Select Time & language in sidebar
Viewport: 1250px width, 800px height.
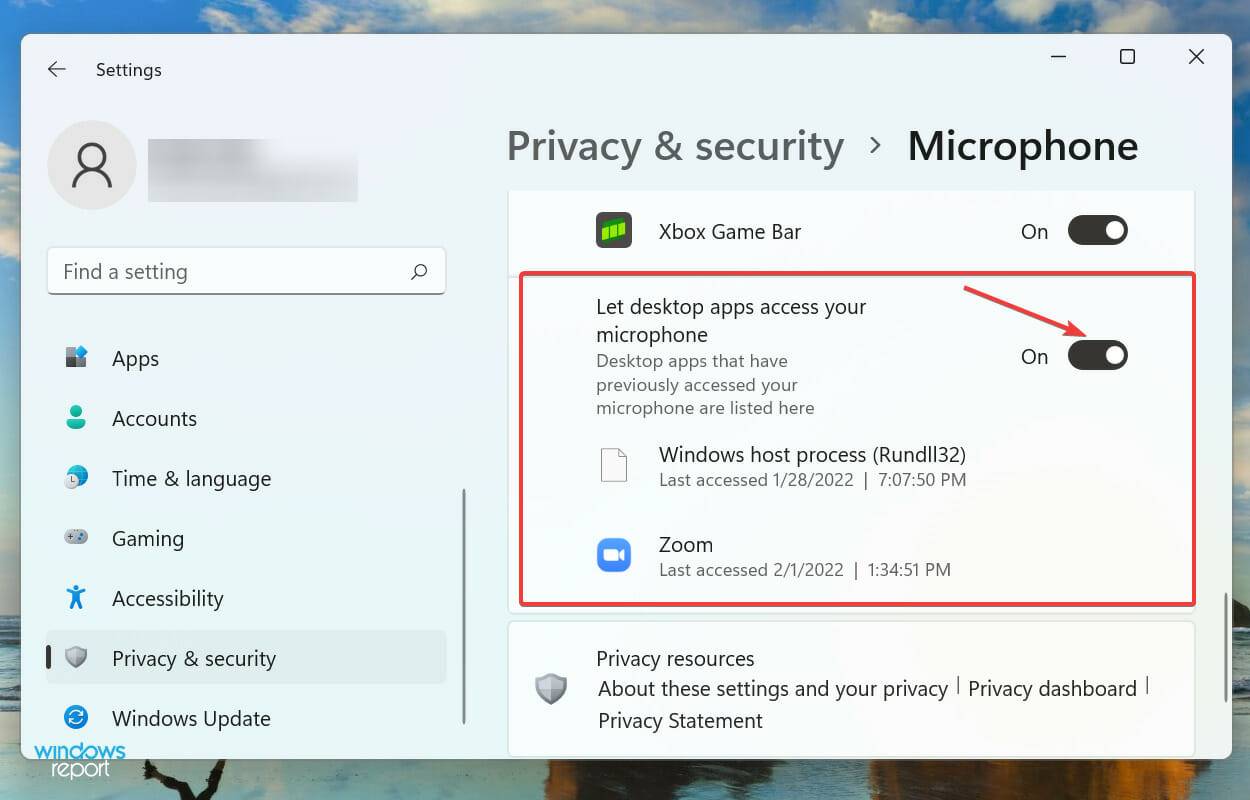pyautogui.click(x=191, y=479)
